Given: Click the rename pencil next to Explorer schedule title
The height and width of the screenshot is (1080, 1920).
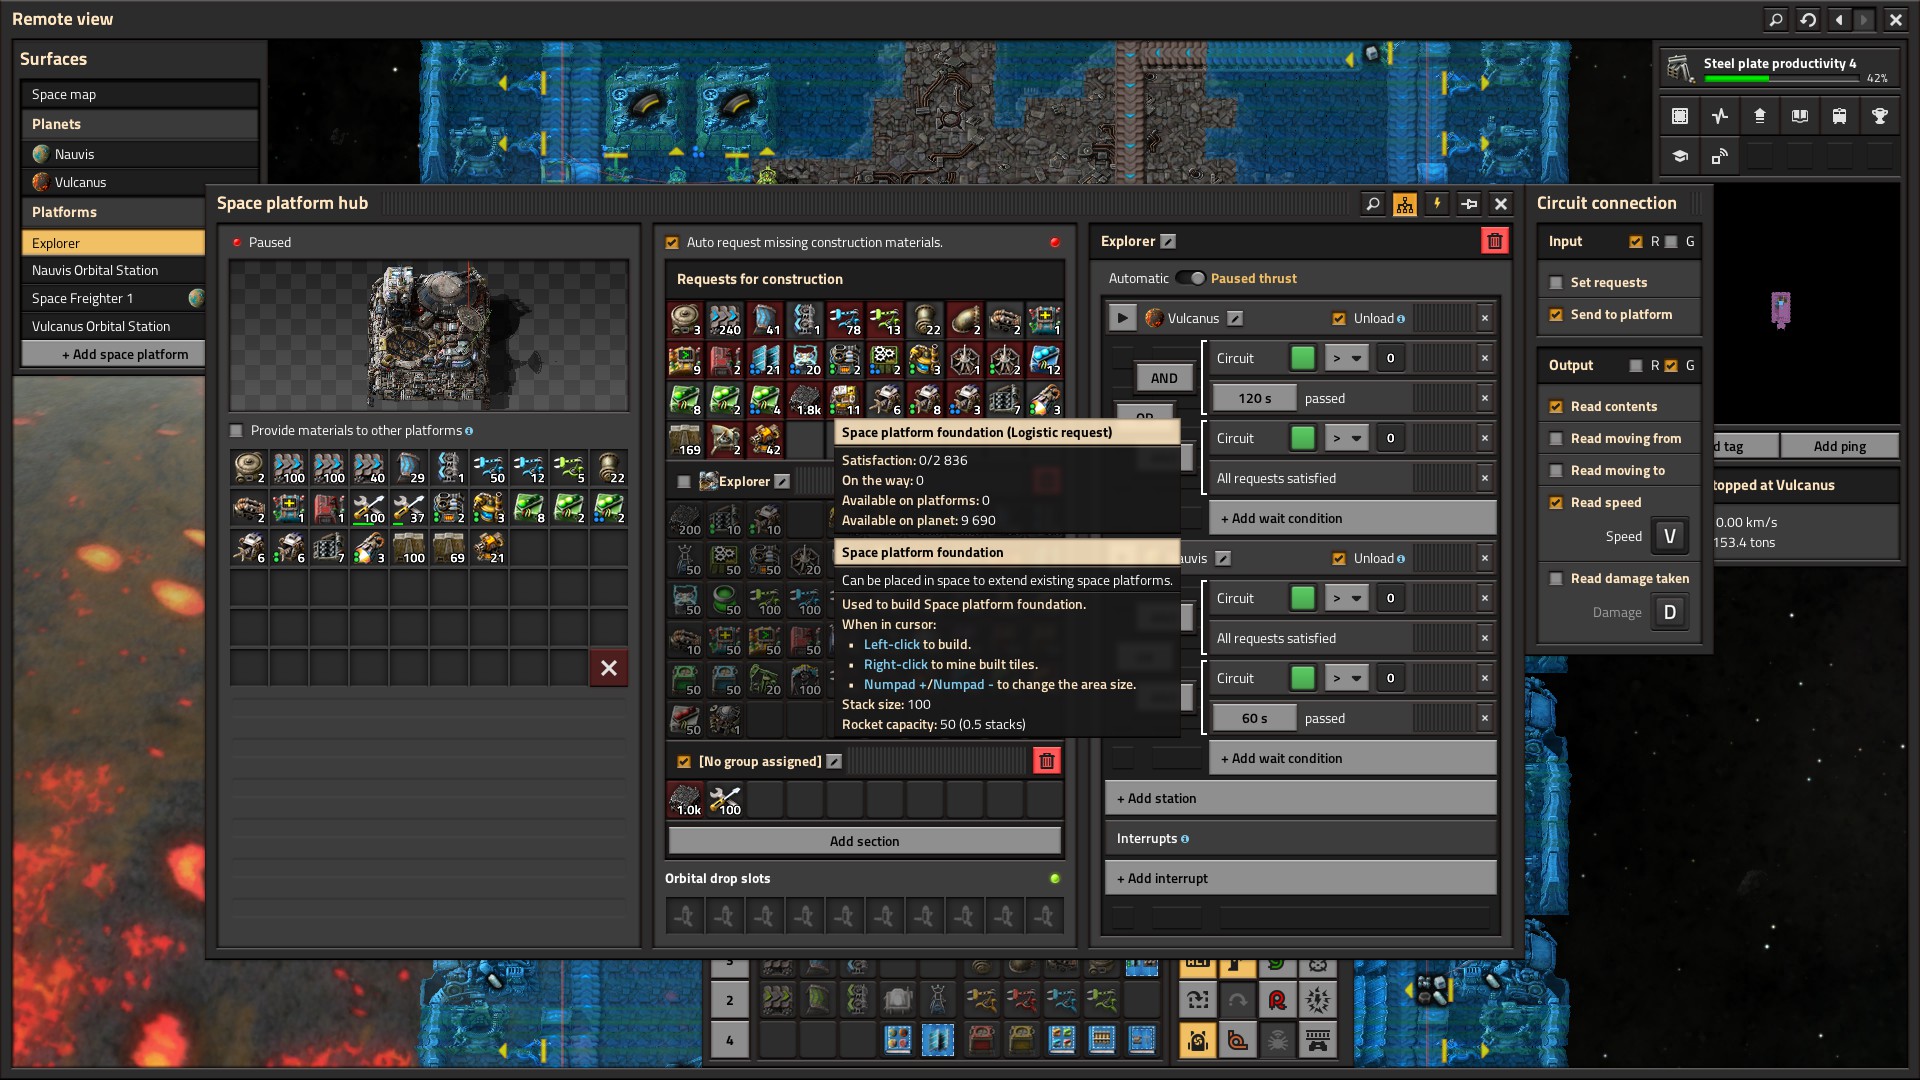Looking at the screenshot, I should pos(1168,241).
